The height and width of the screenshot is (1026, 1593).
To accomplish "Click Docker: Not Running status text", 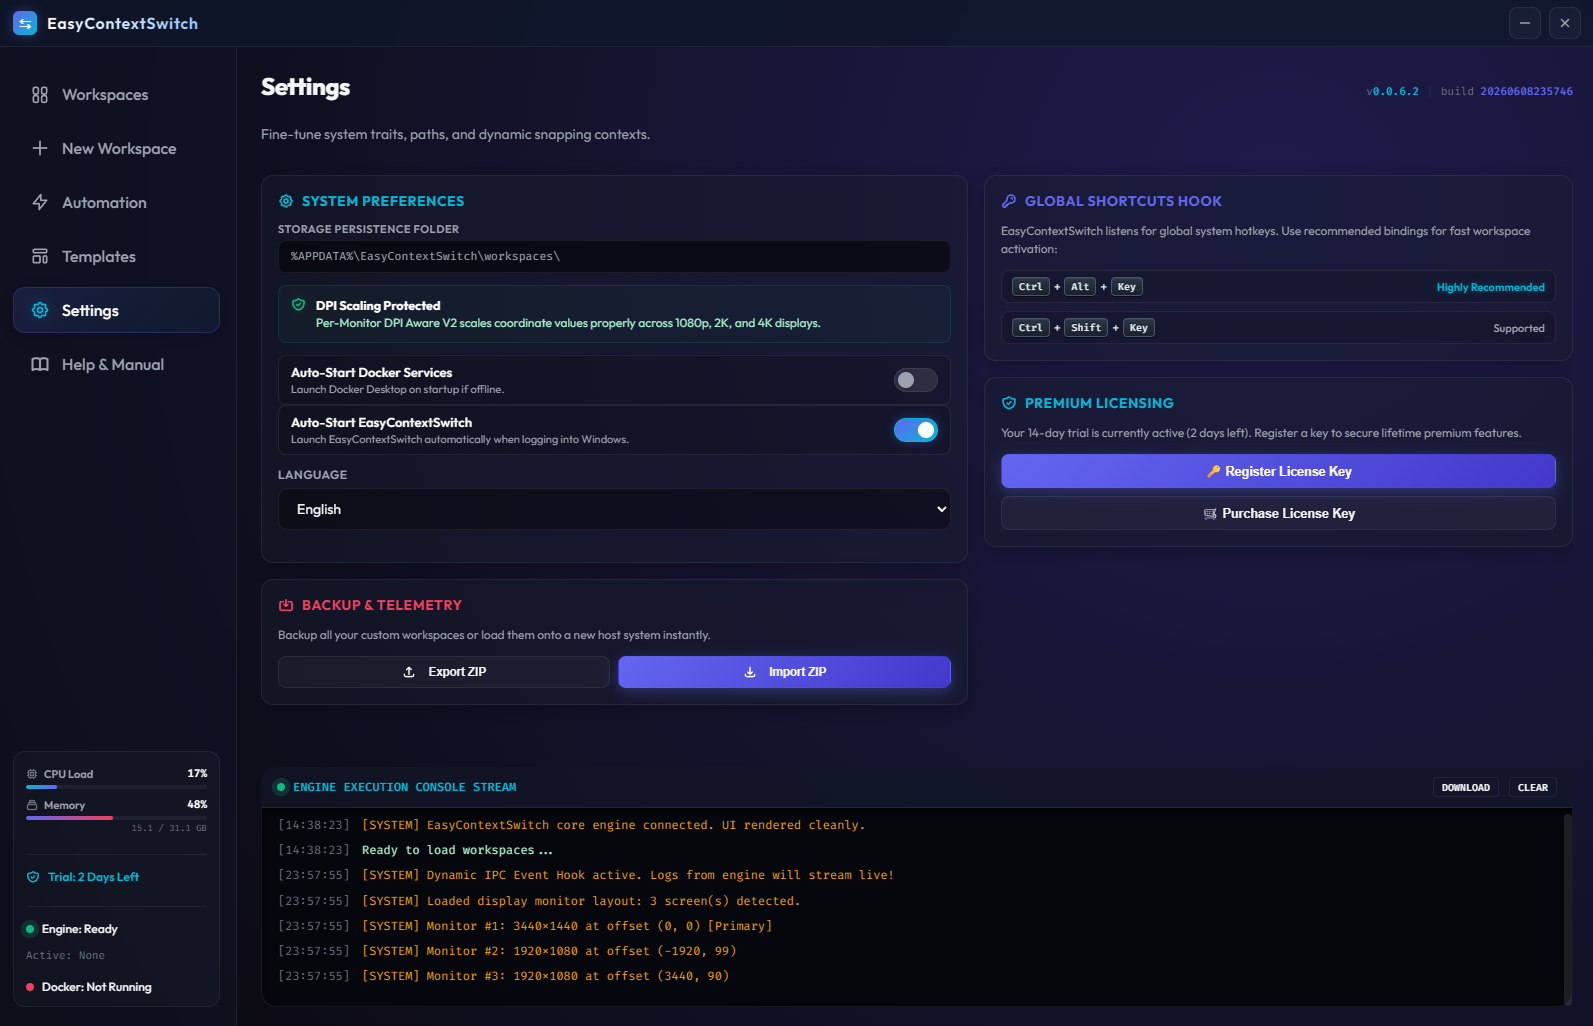I will coord(96,987).
